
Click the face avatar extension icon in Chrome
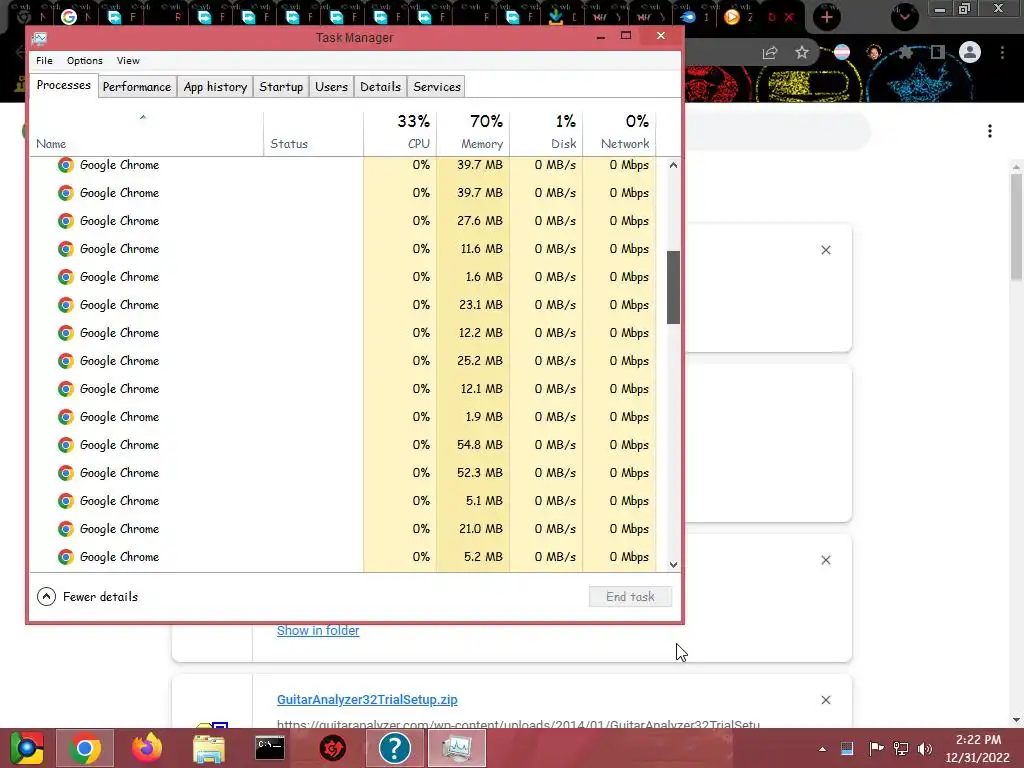pyautogui.click(x=874, y=52)
